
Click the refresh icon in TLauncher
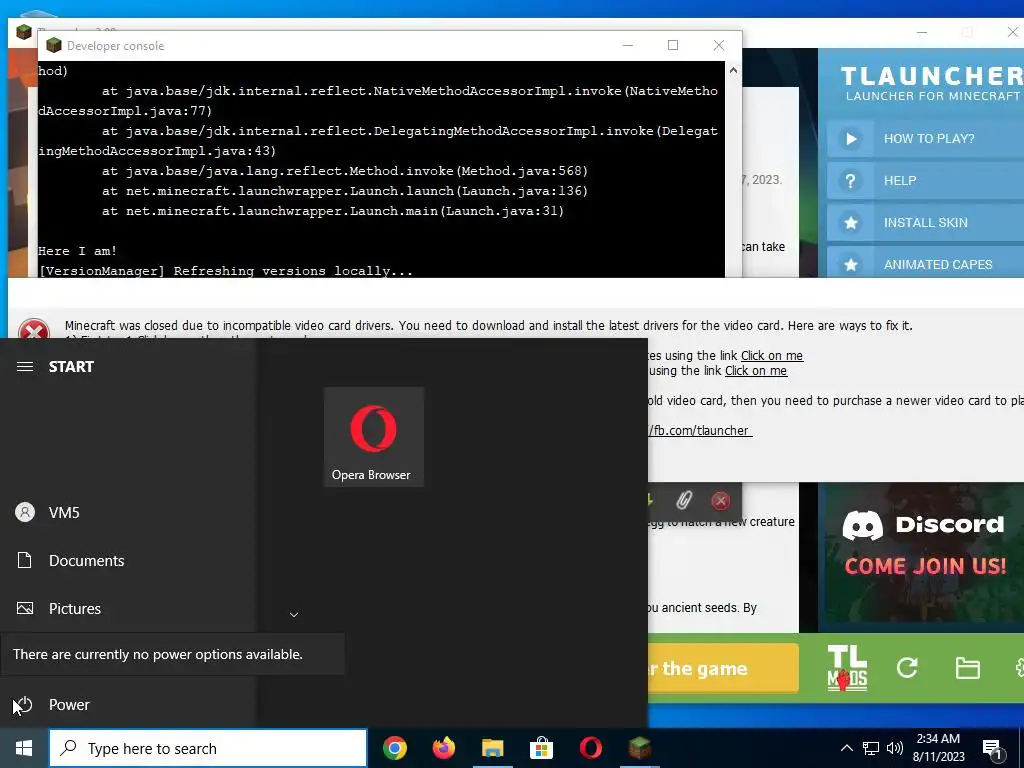coord(907,667)
